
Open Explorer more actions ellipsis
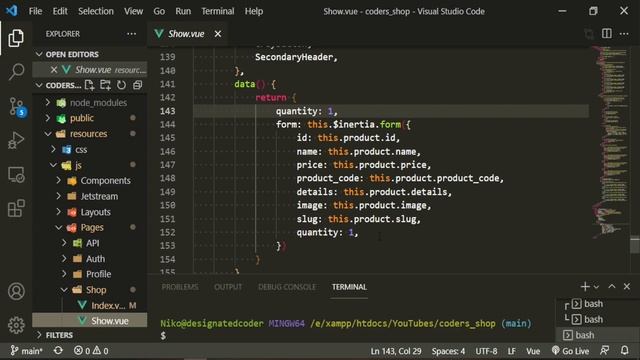click(131, 34)
